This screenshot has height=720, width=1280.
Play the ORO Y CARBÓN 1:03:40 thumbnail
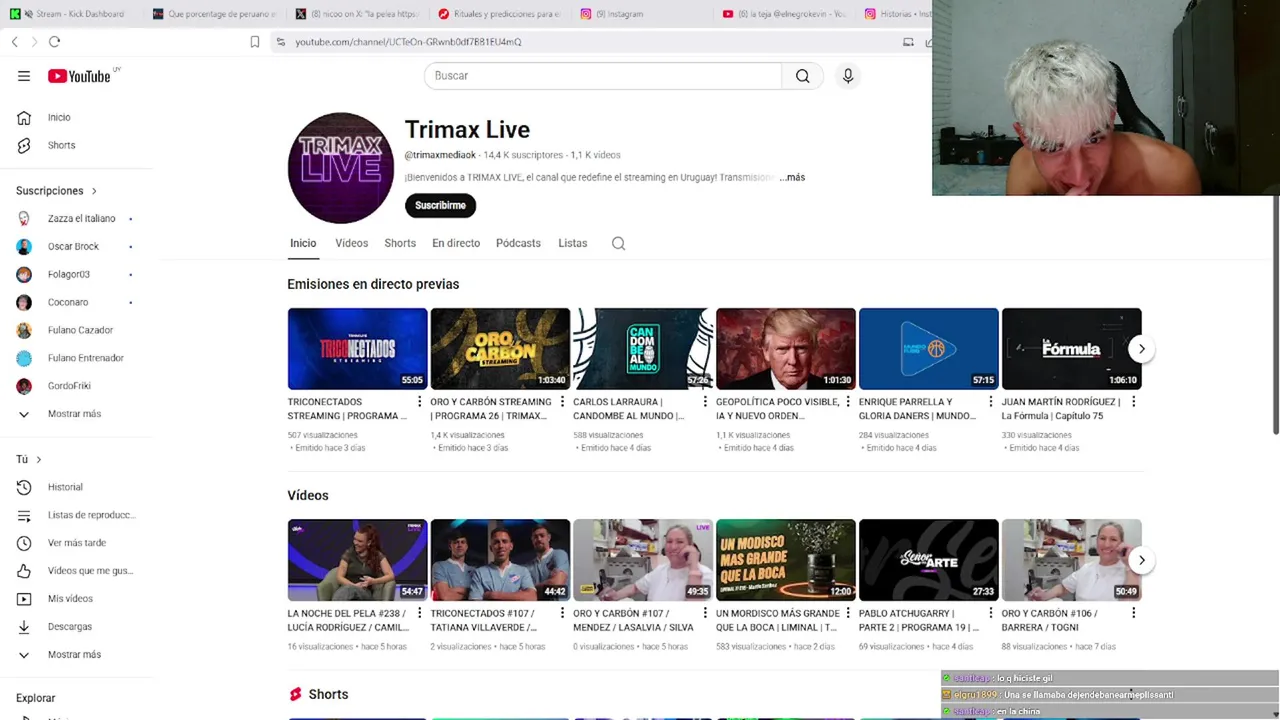(500, 349)
